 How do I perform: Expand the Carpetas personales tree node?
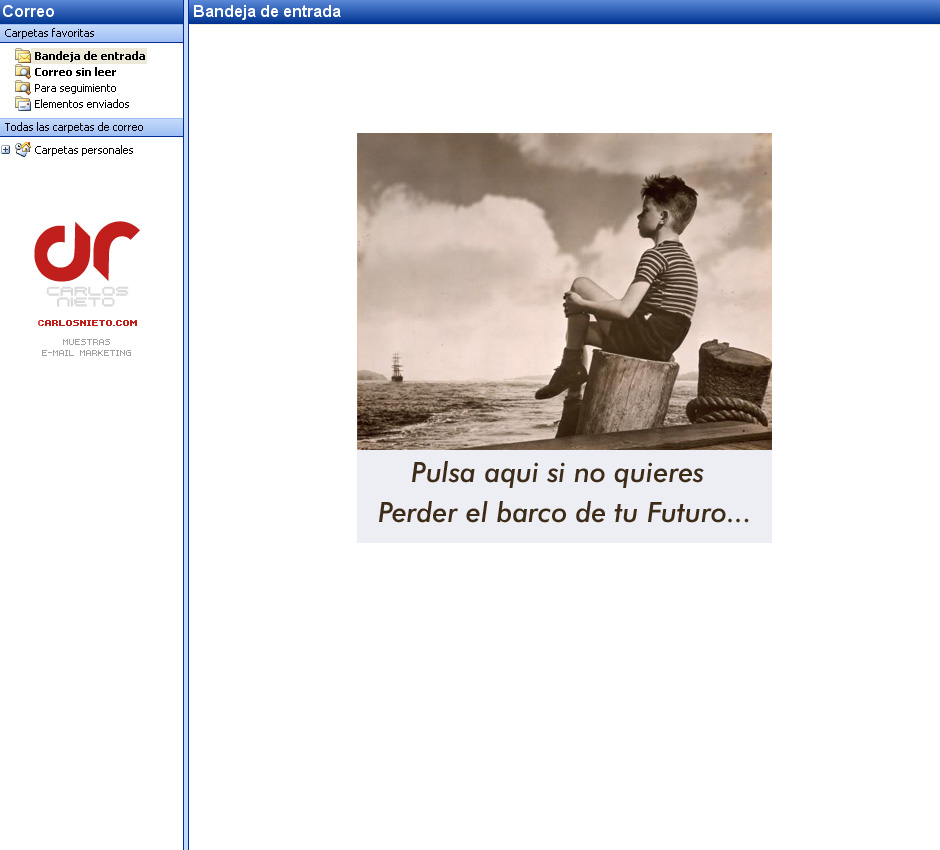[5, 150]
